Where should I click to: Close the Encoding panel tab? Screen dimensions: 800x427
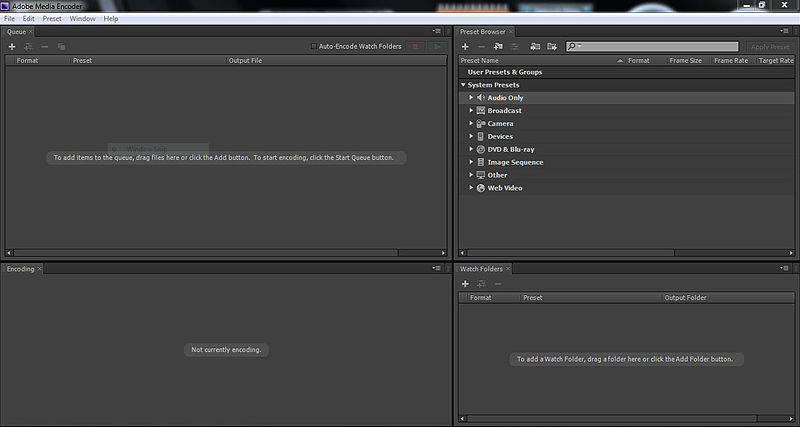click(x=39, y=269)
